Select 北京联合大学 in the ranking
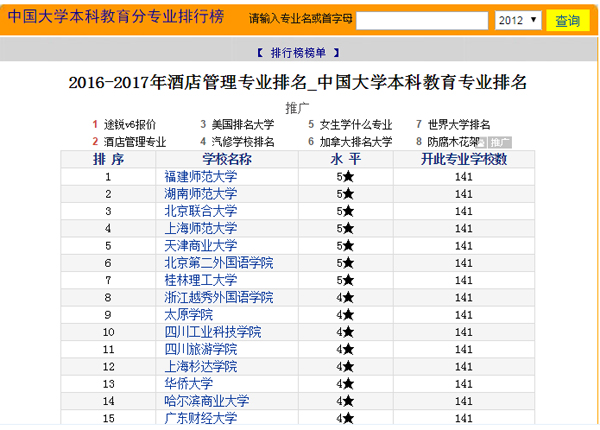This screenshot has width=600, height=430. (200, 211)
